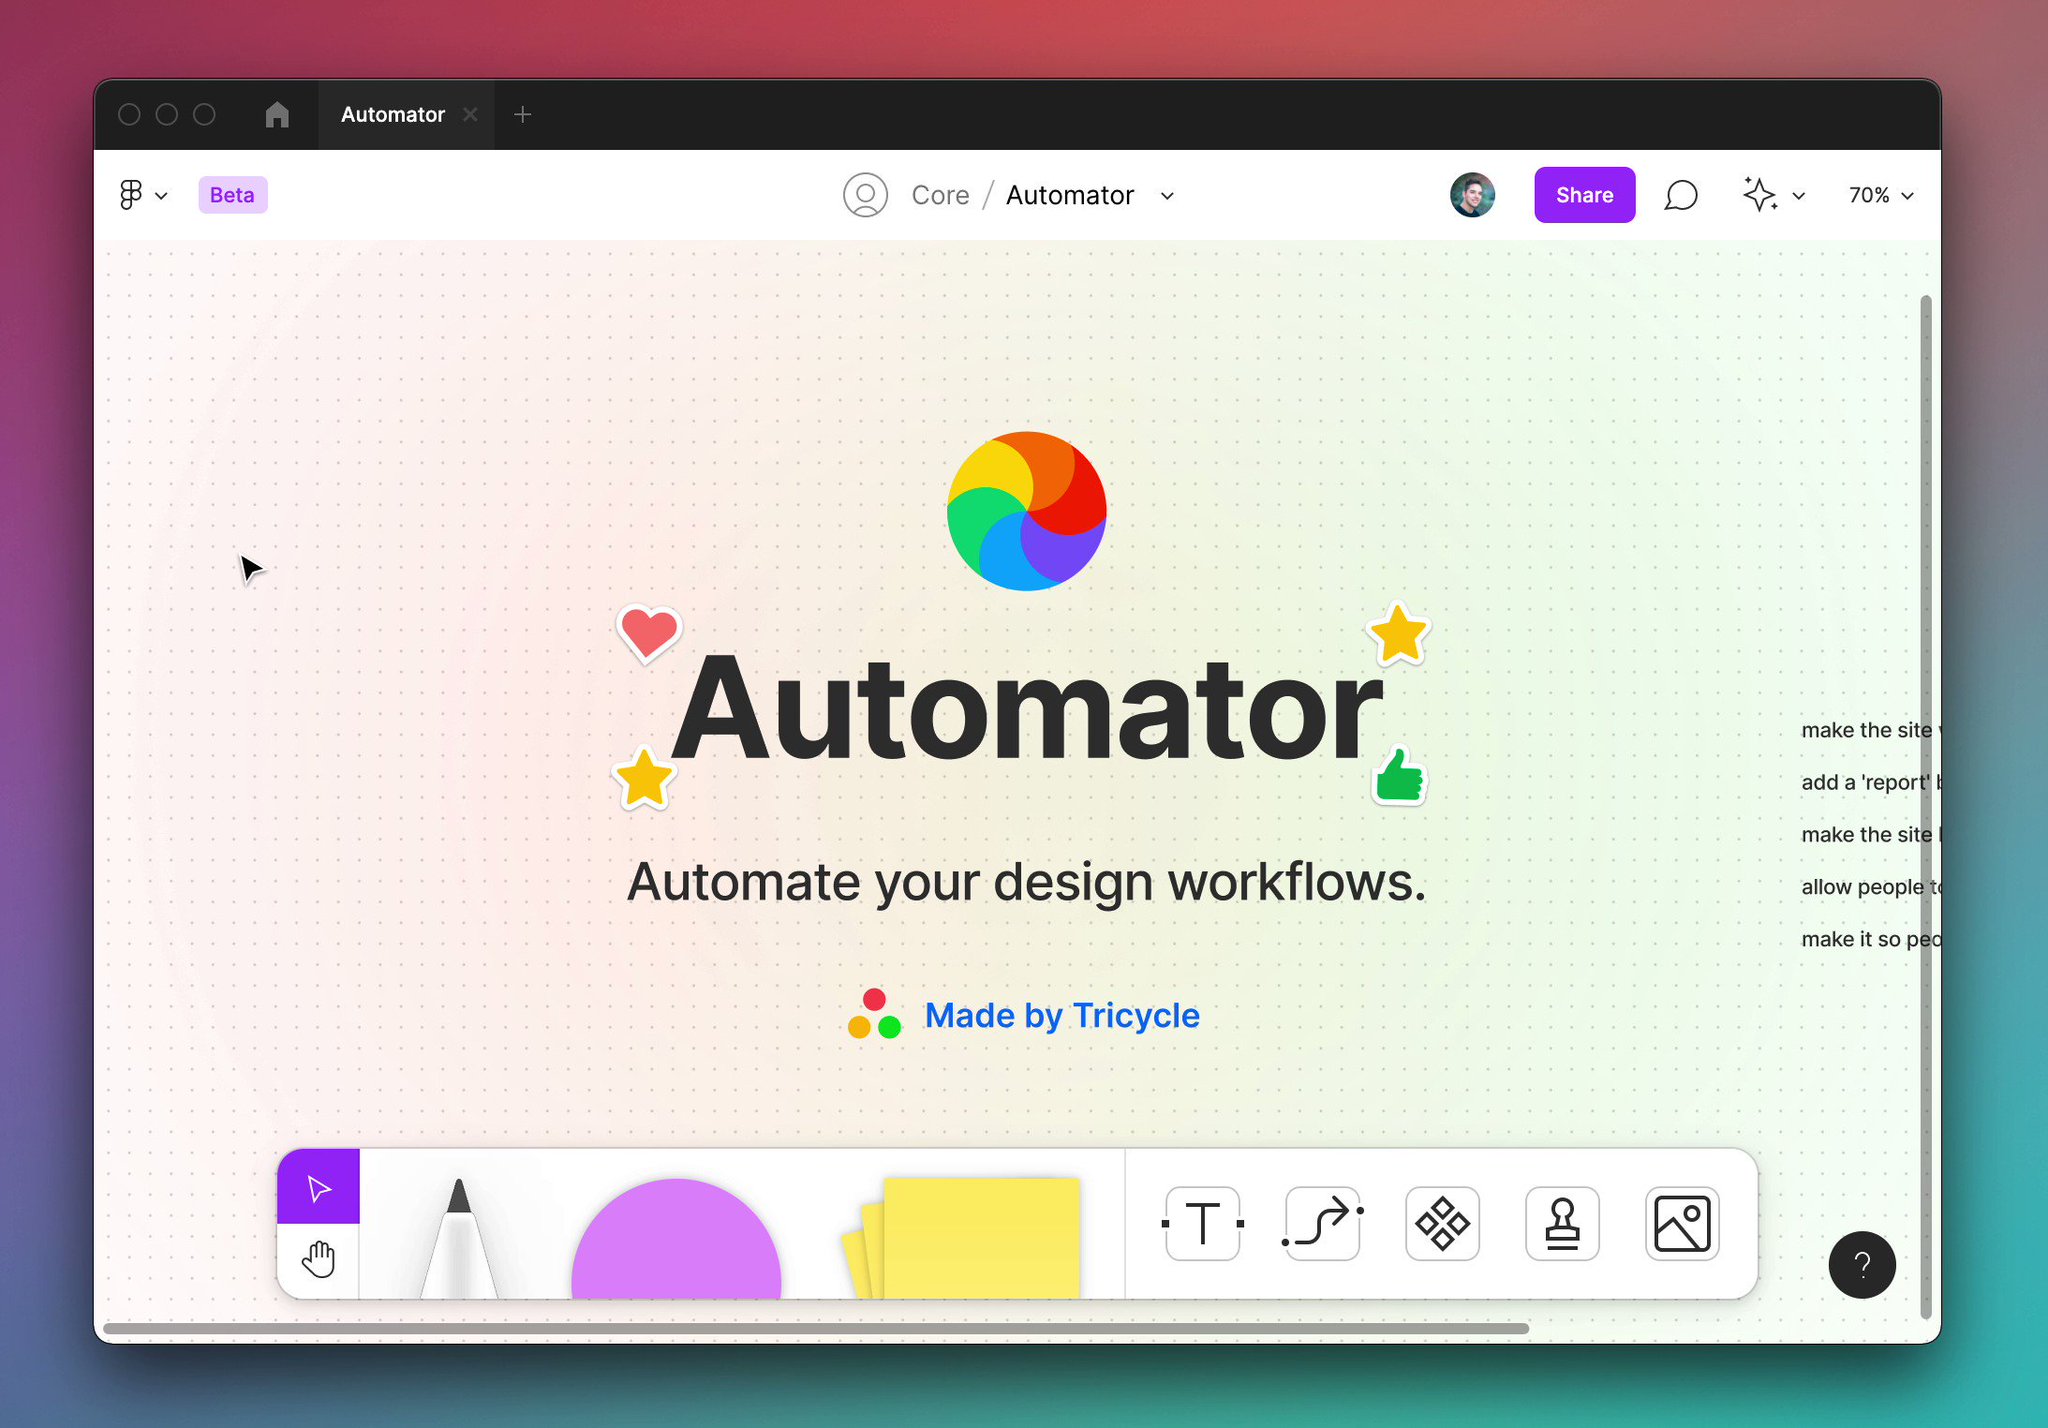This screenshot has height=1428, width=2048.
Task: Open the Core project breadcrumb
Action: coord(940,195)
